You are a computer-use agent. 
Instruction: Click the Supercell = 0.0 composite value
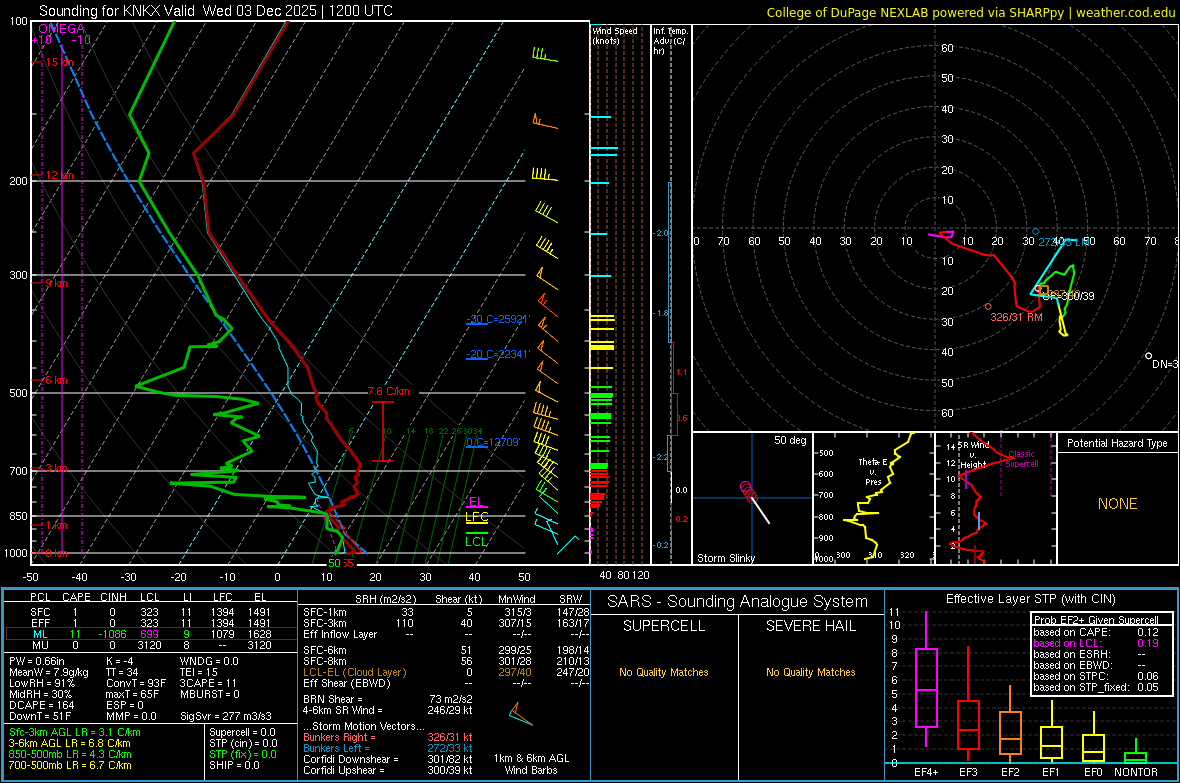(x=242, y=733)
